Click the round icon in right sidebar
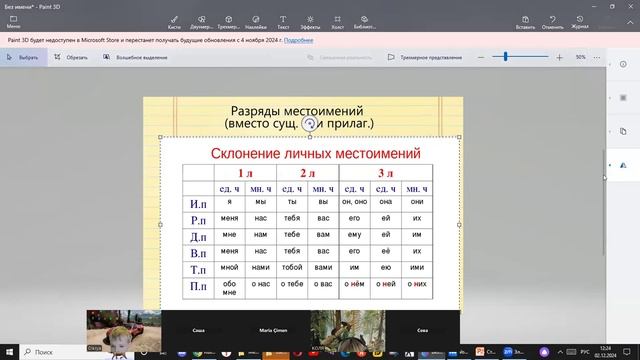 click(623, 64)
